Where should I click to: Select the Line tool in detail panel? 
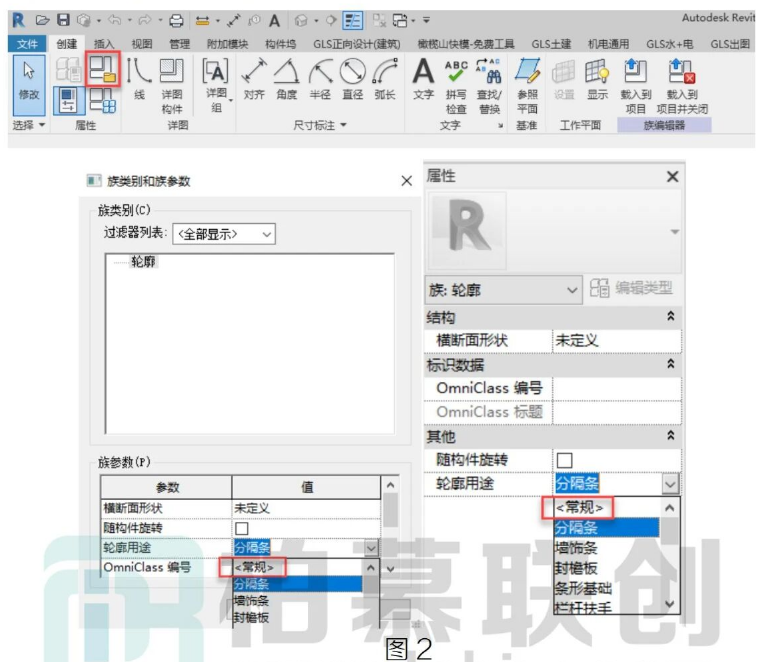[139, 80]
